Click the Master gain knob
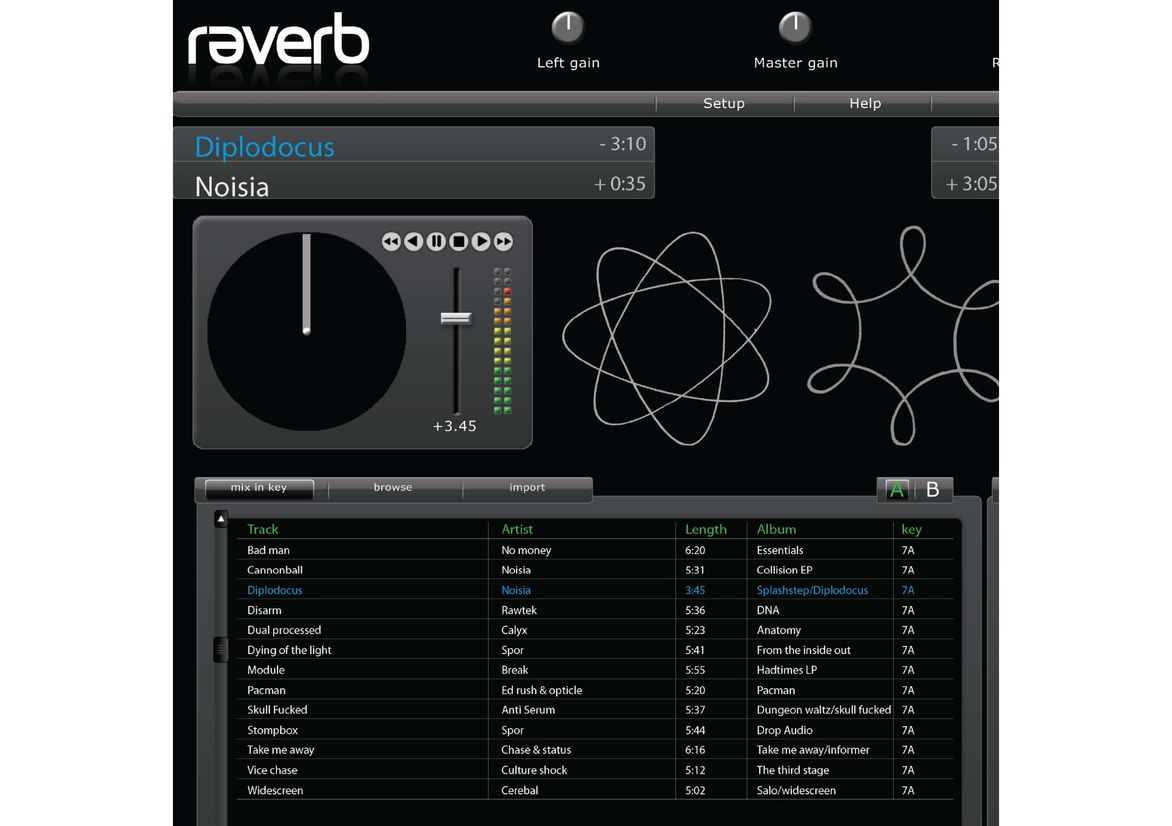 [x=795, y=27]
